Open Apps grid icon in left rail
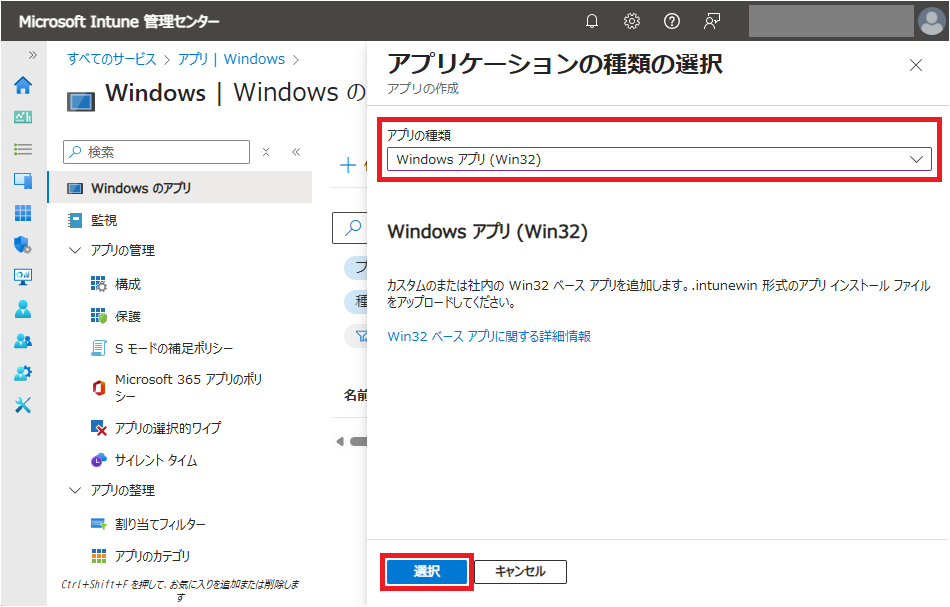The image size is (950, 607). (x=23, y=213)
